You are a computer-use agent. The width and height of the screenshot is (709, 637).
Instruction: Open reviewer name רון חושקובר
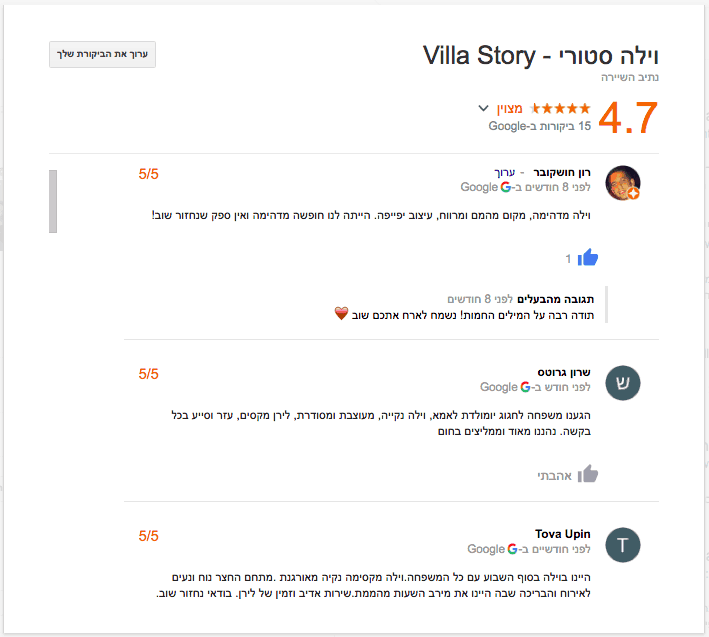pos(563,172)
